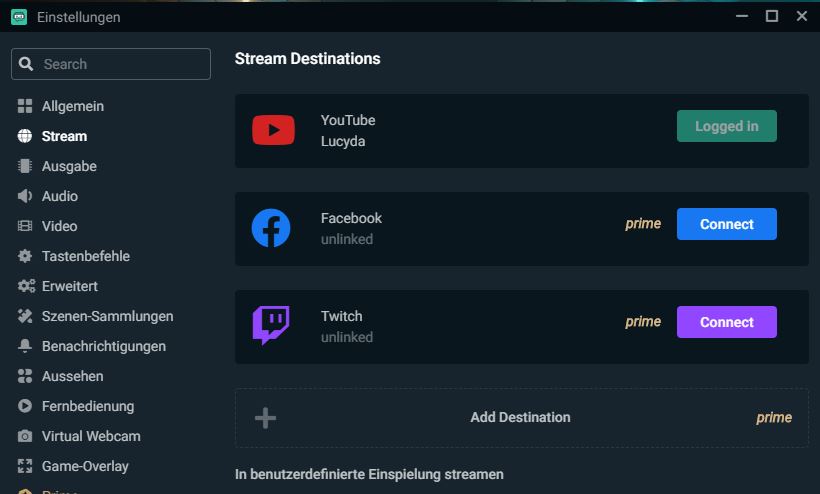This screenshot has height=494, width=820.
Task: Go to the Erweitert settings section
Action: (69, 286)
